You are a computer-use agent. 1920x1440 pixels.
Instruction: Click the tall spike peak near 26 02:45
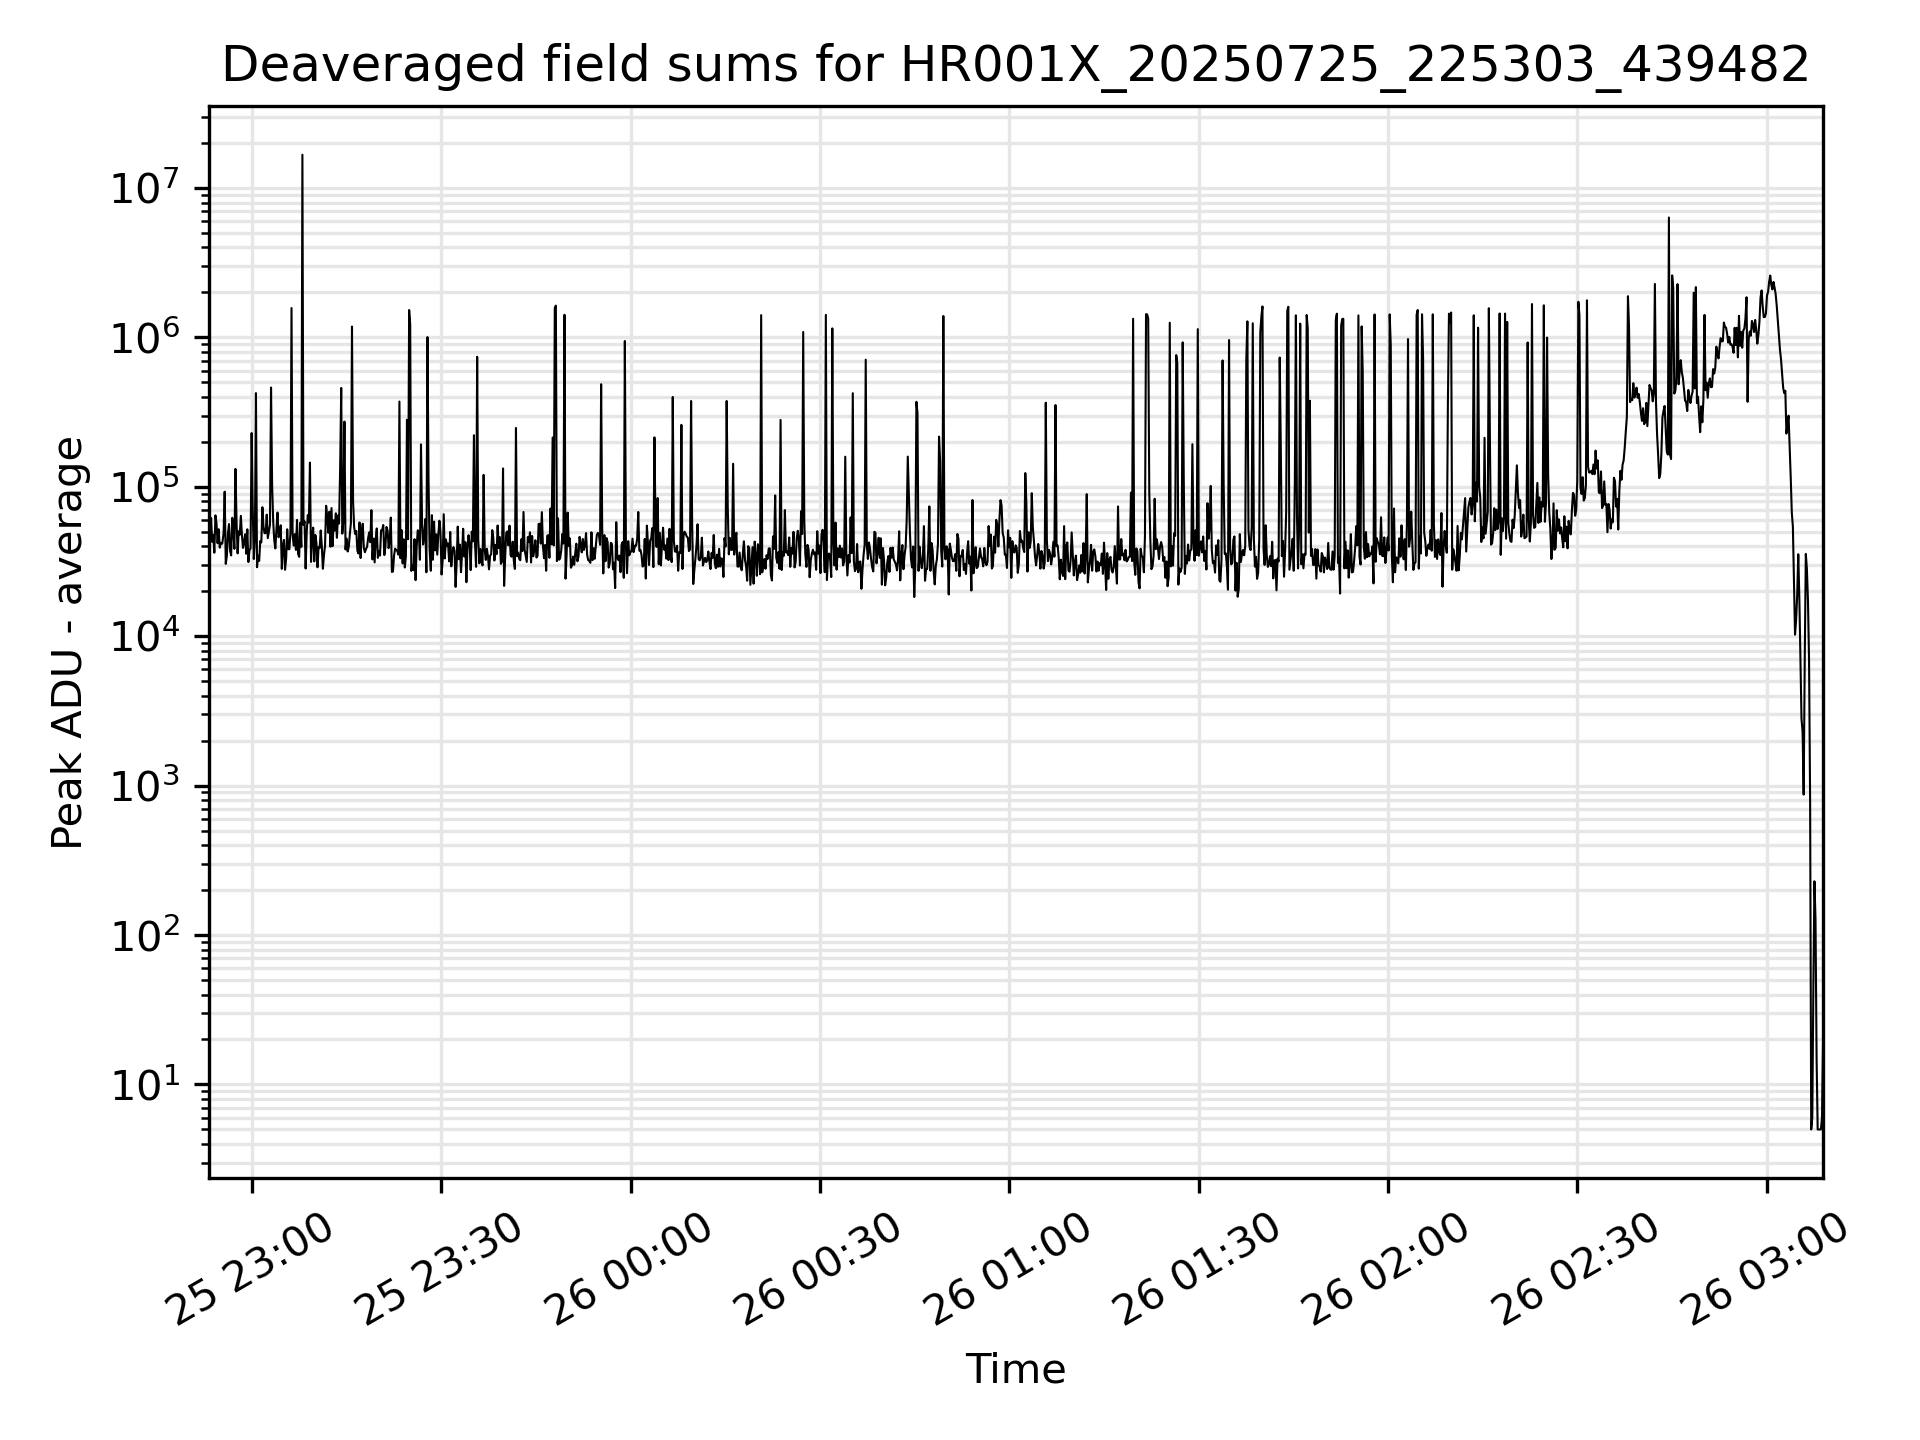pyautogui.click(x=1668, y=219)
